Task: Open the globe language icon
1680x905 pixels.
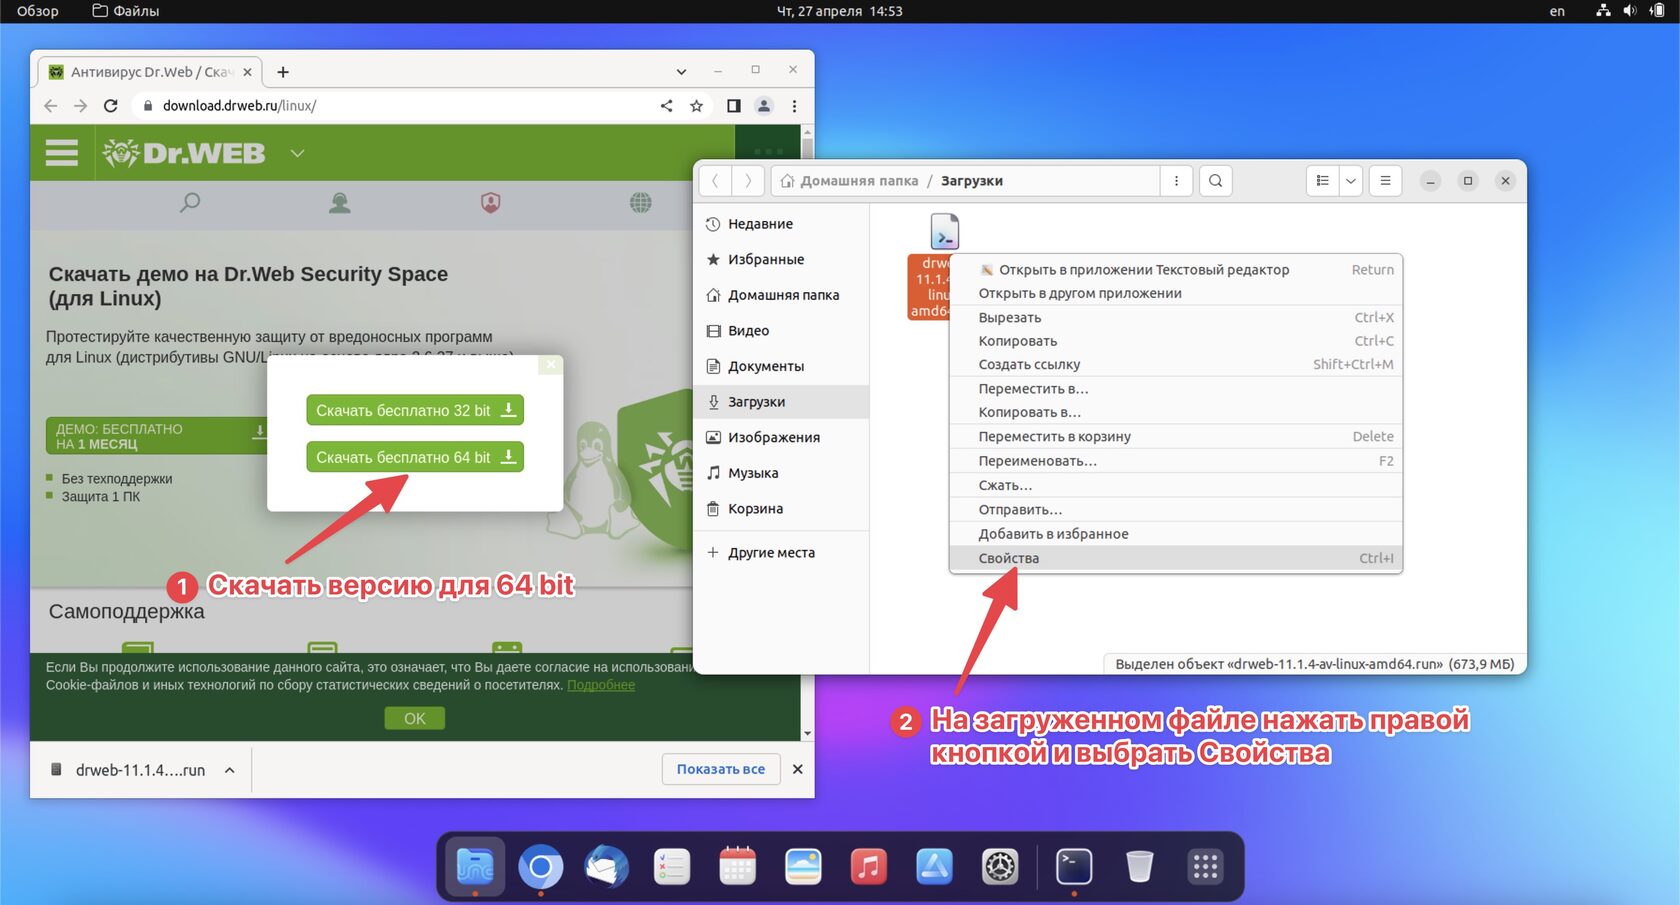Action: [x=641, y=203]
